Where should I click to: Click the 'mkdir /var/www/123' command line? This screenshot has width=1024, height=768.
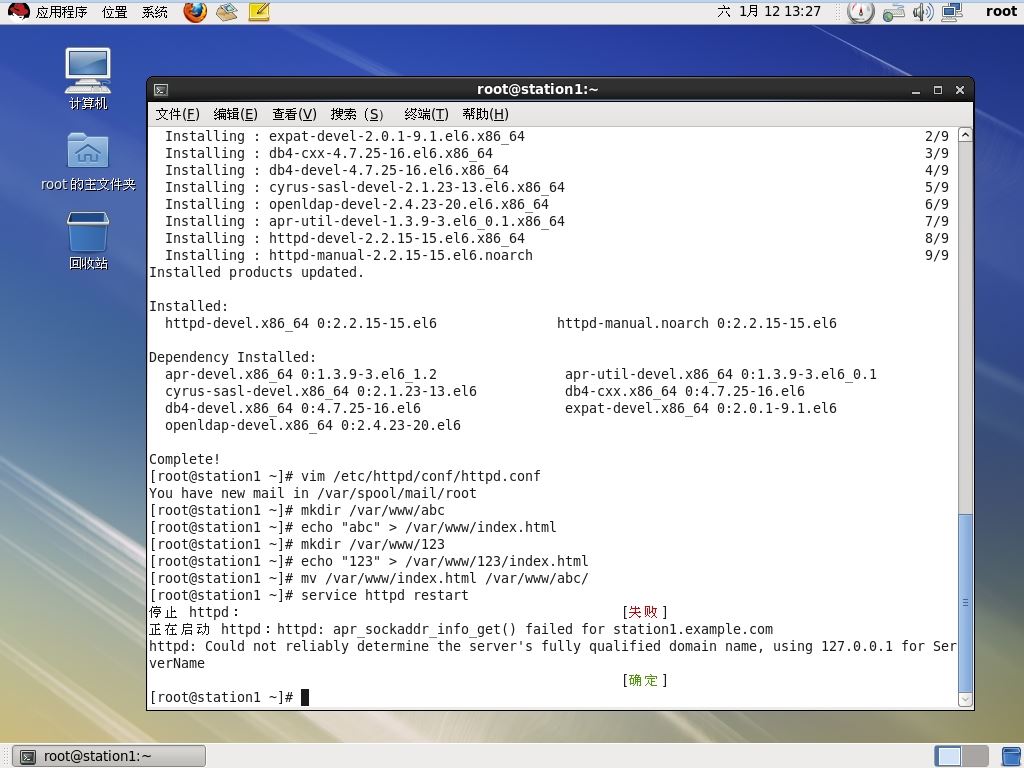[x=297, y=544]
